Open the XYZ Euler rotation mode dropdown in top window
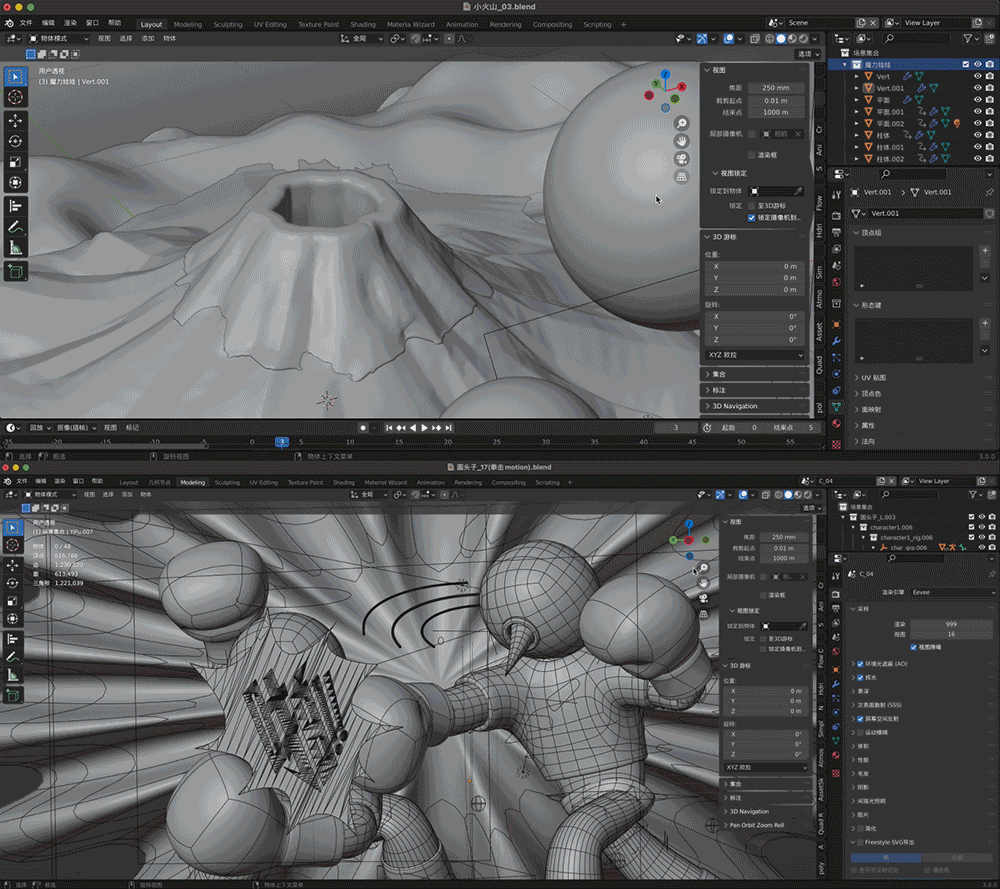 755,355
